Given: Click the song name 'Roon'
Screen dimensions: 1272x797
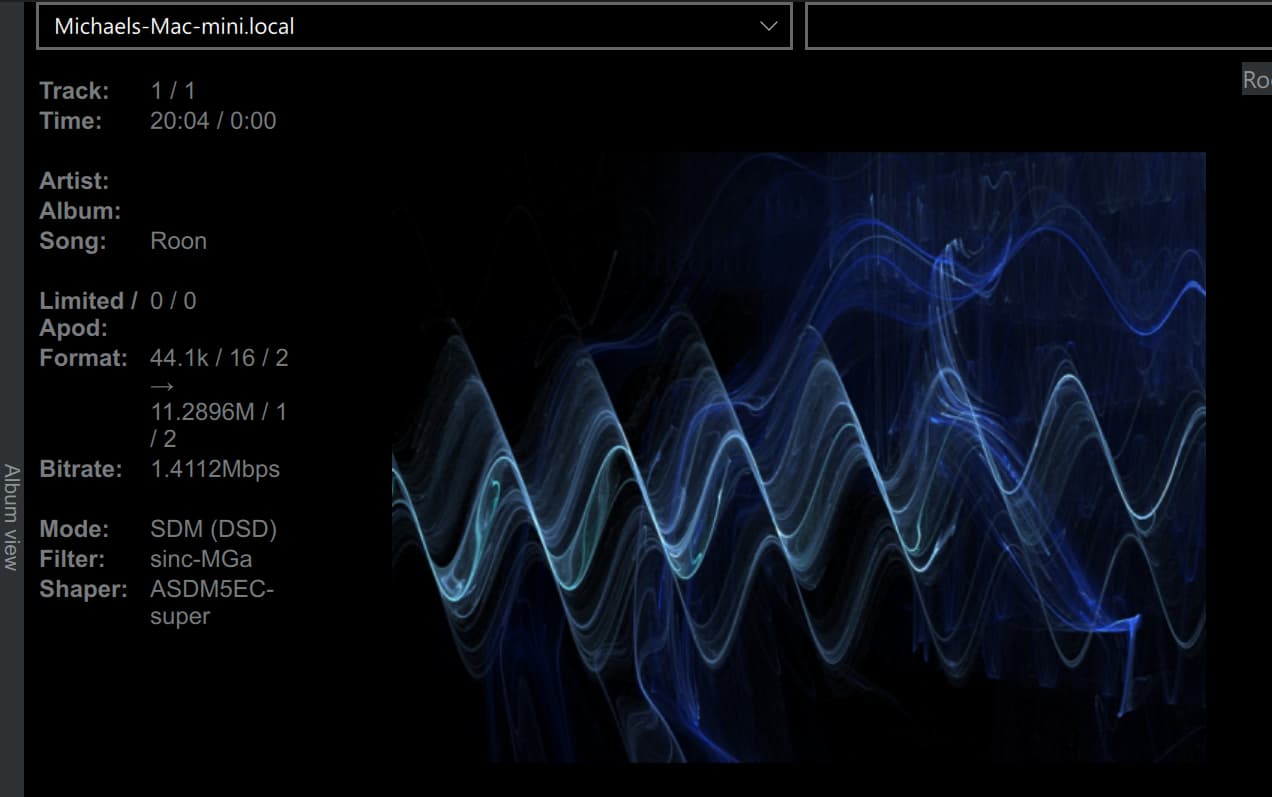Looking at the screenshot, I should [x=178, y=241].
